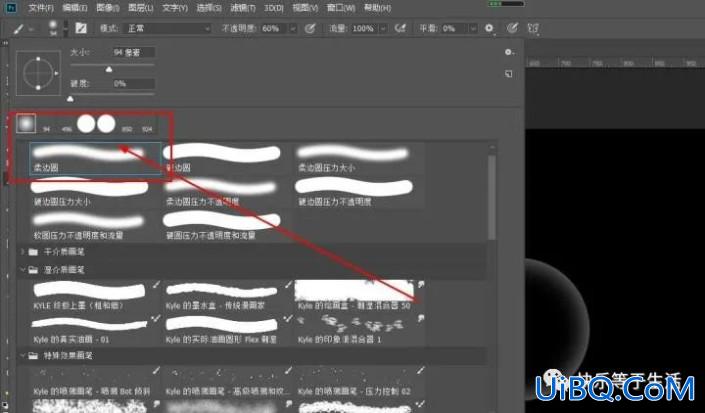Viewport: 705px width, 413px height.
Task: Open smoothing options gear icon
Action: 489,28
